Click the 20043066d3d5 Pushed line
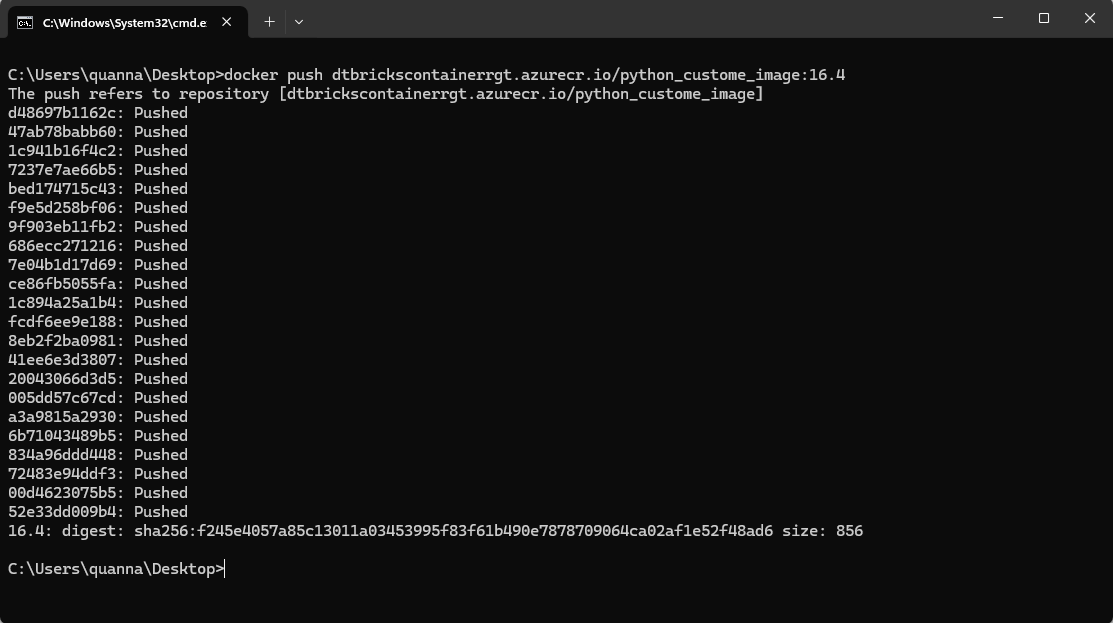The width and height of the screenshot is (1113, 623). pos(98,379)
